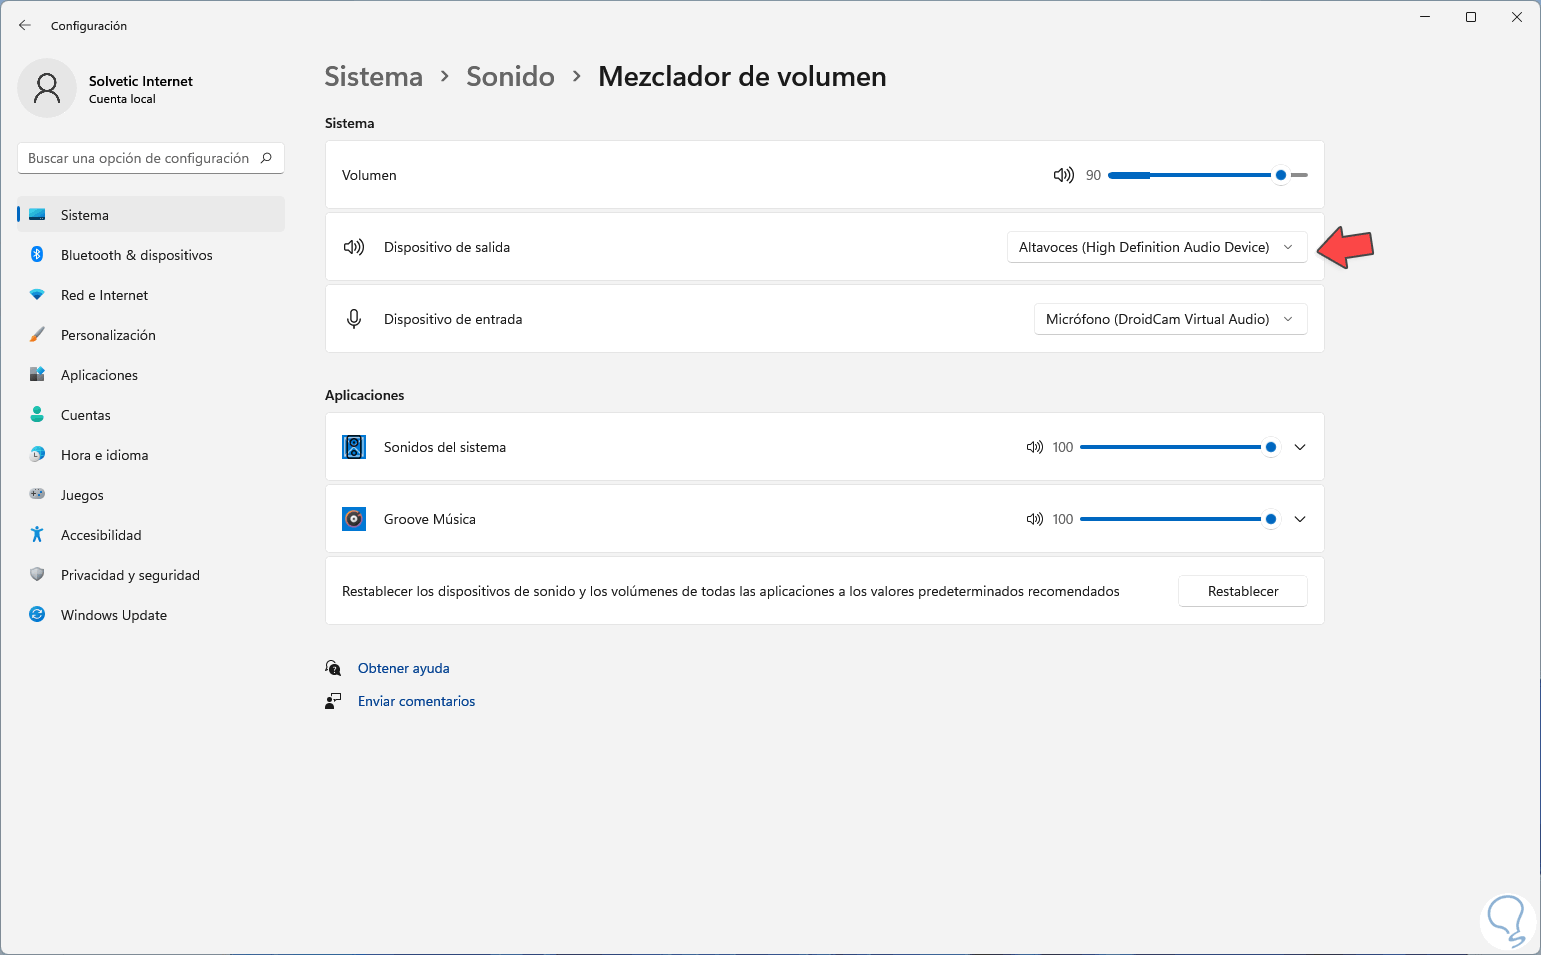Click the settings search input field
The height and width of the screenshot is (955, 1541).
click(x=138, y=158)
